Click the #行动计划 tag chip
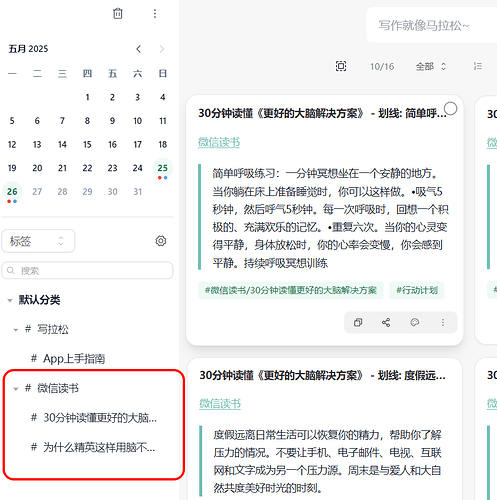The height and width of the screenshot is (500, 497). (417, 290)
